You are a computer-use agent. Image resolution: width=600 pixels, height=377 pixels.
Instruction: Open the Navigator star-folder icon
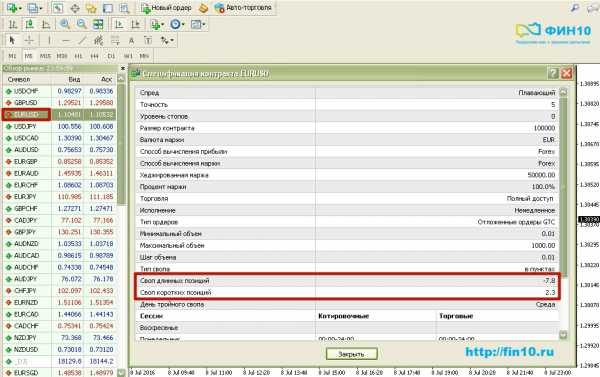point(91,8)
